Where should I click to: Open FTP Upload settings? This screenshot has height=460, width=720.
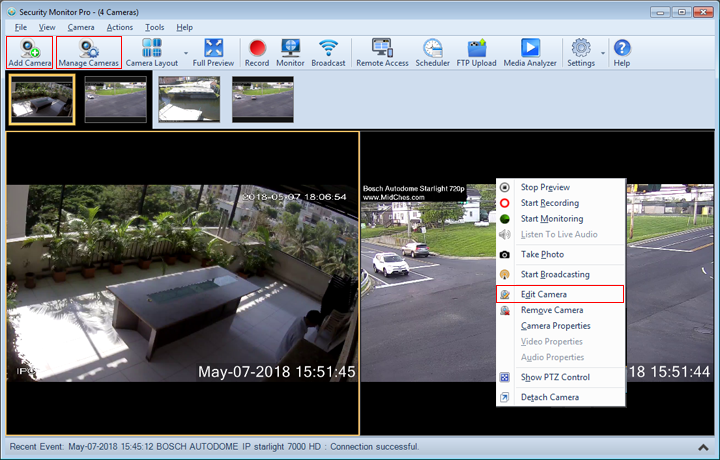pyautogui.click(x=477, y=52)
